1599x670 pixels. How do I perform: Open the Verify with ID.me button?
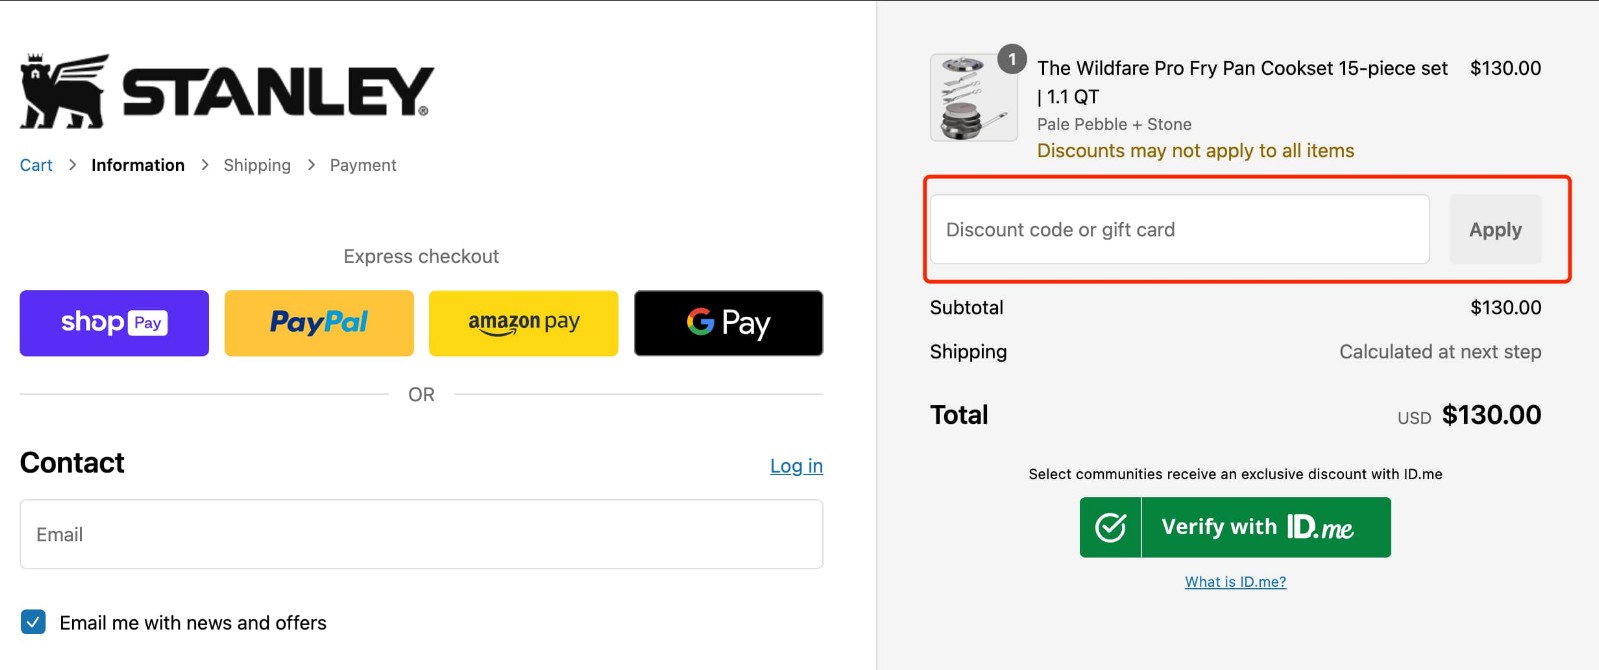[x=1234, y=527]
